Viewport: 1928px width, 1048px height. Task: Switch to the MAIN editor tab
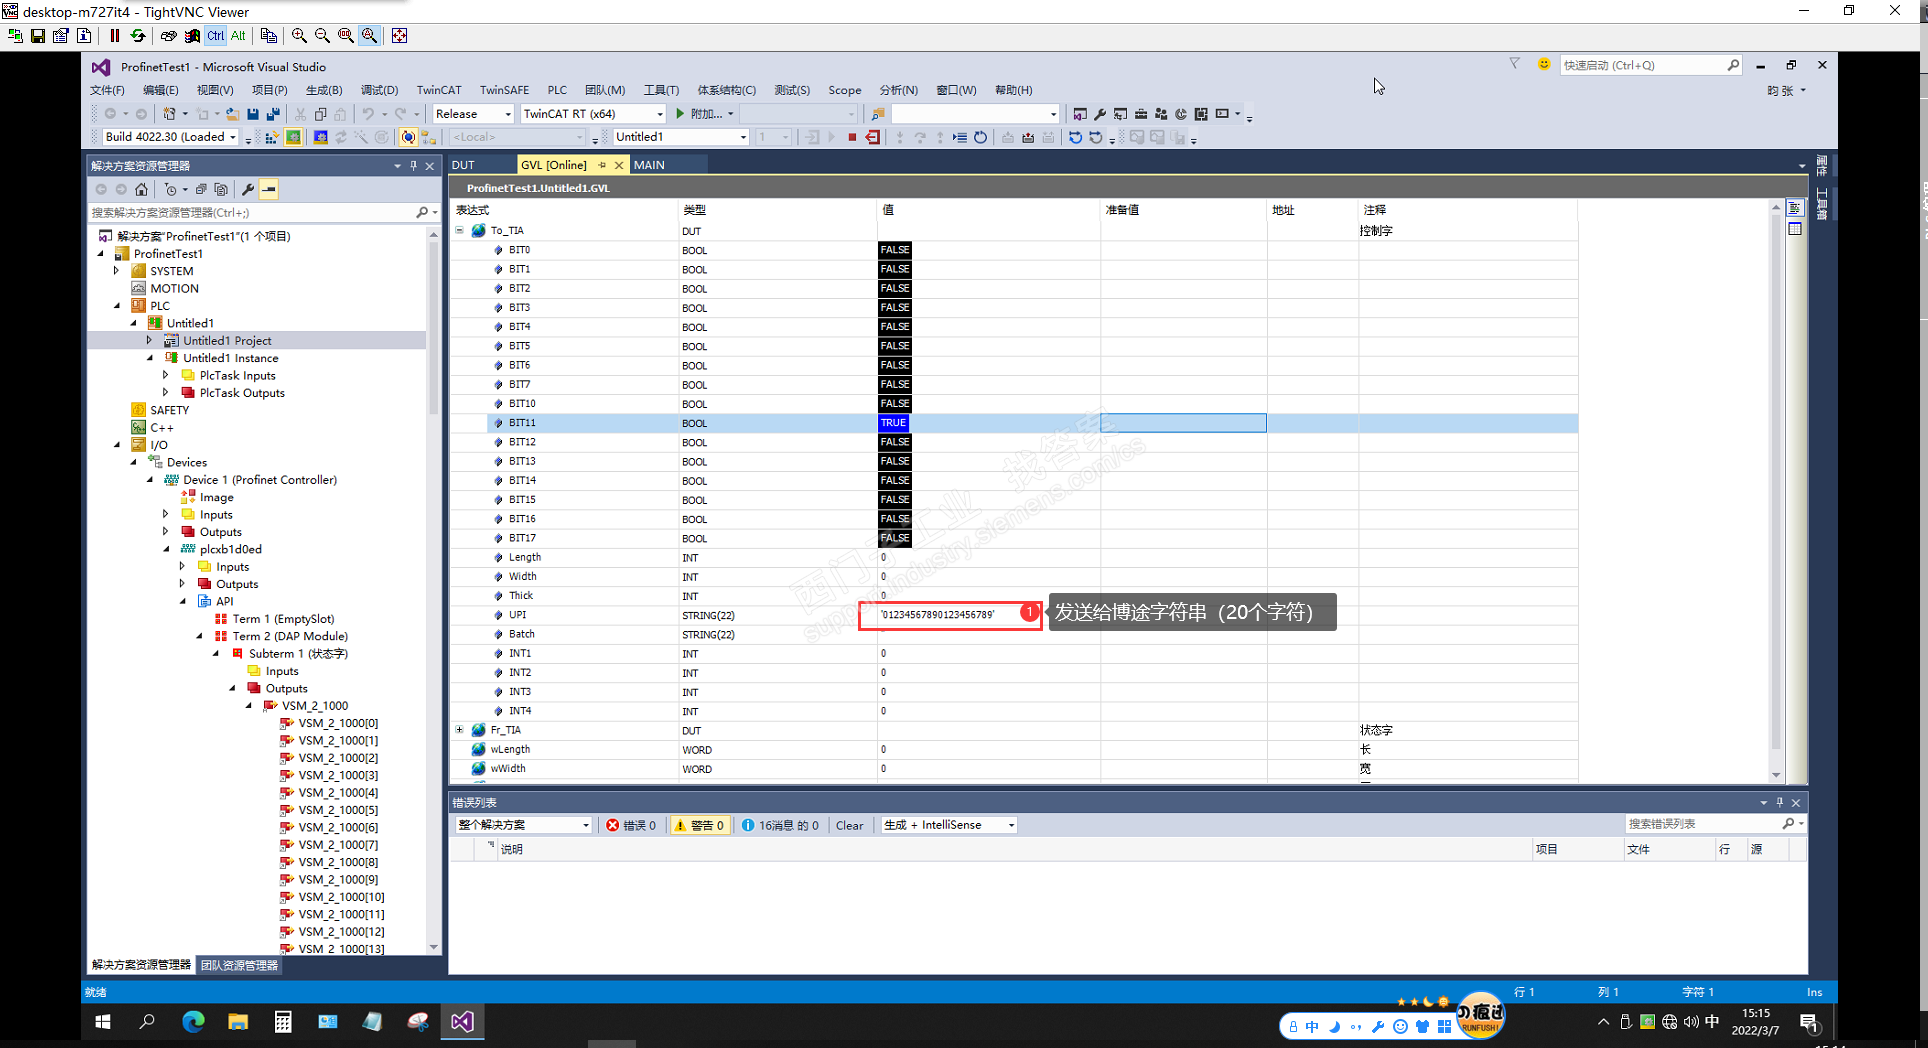[x=649, y=165]
